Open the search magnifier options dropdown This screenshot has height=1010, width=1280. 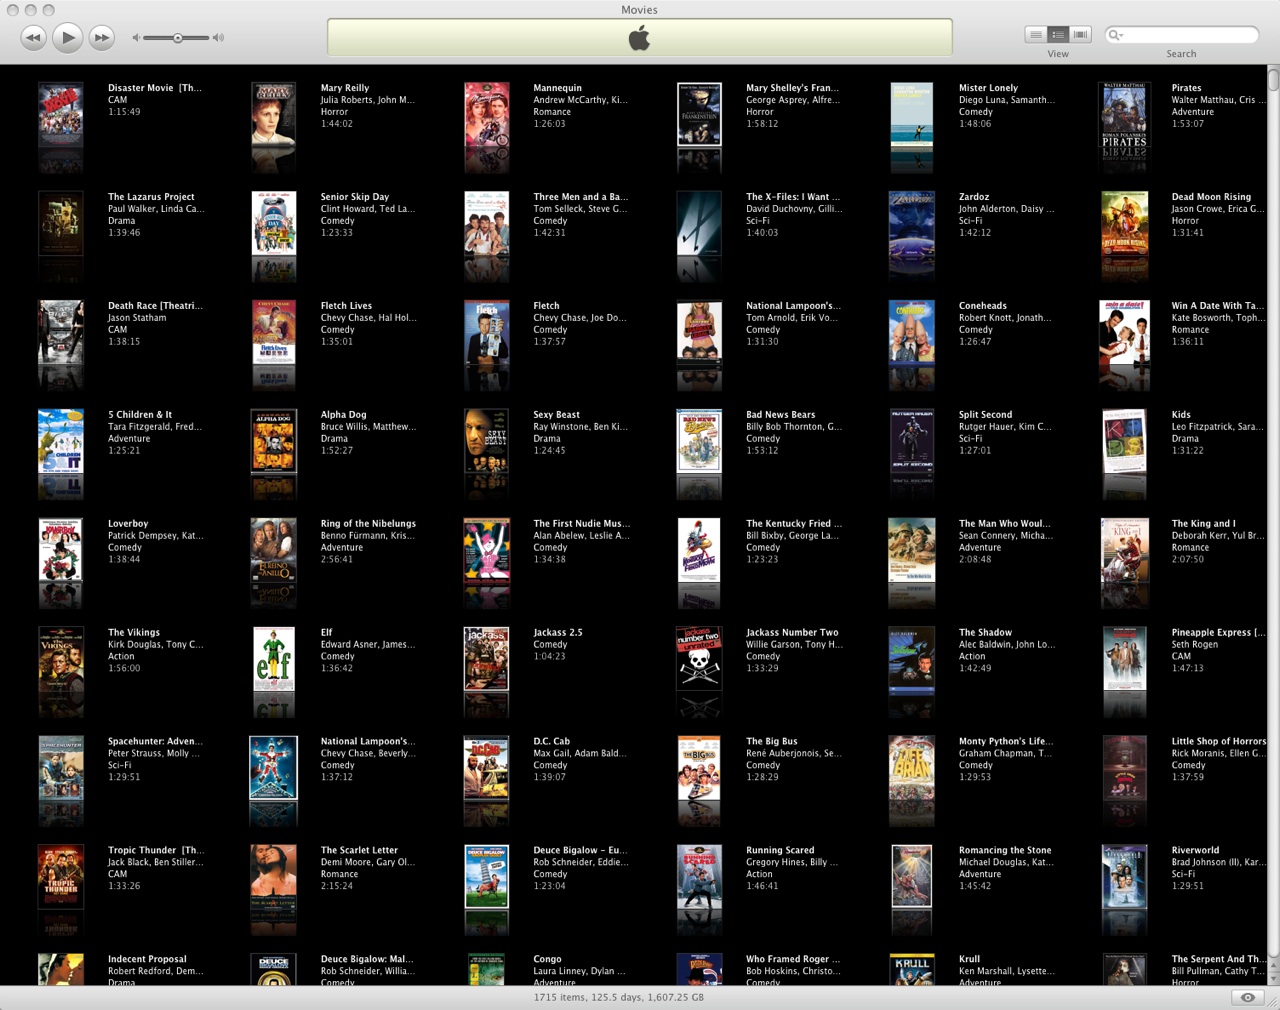(1115, 35)
